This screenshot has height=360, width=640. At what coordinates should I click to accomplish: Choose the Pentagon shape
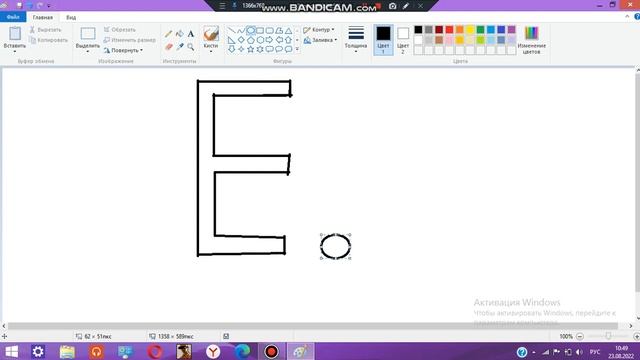tap(251, 40)
